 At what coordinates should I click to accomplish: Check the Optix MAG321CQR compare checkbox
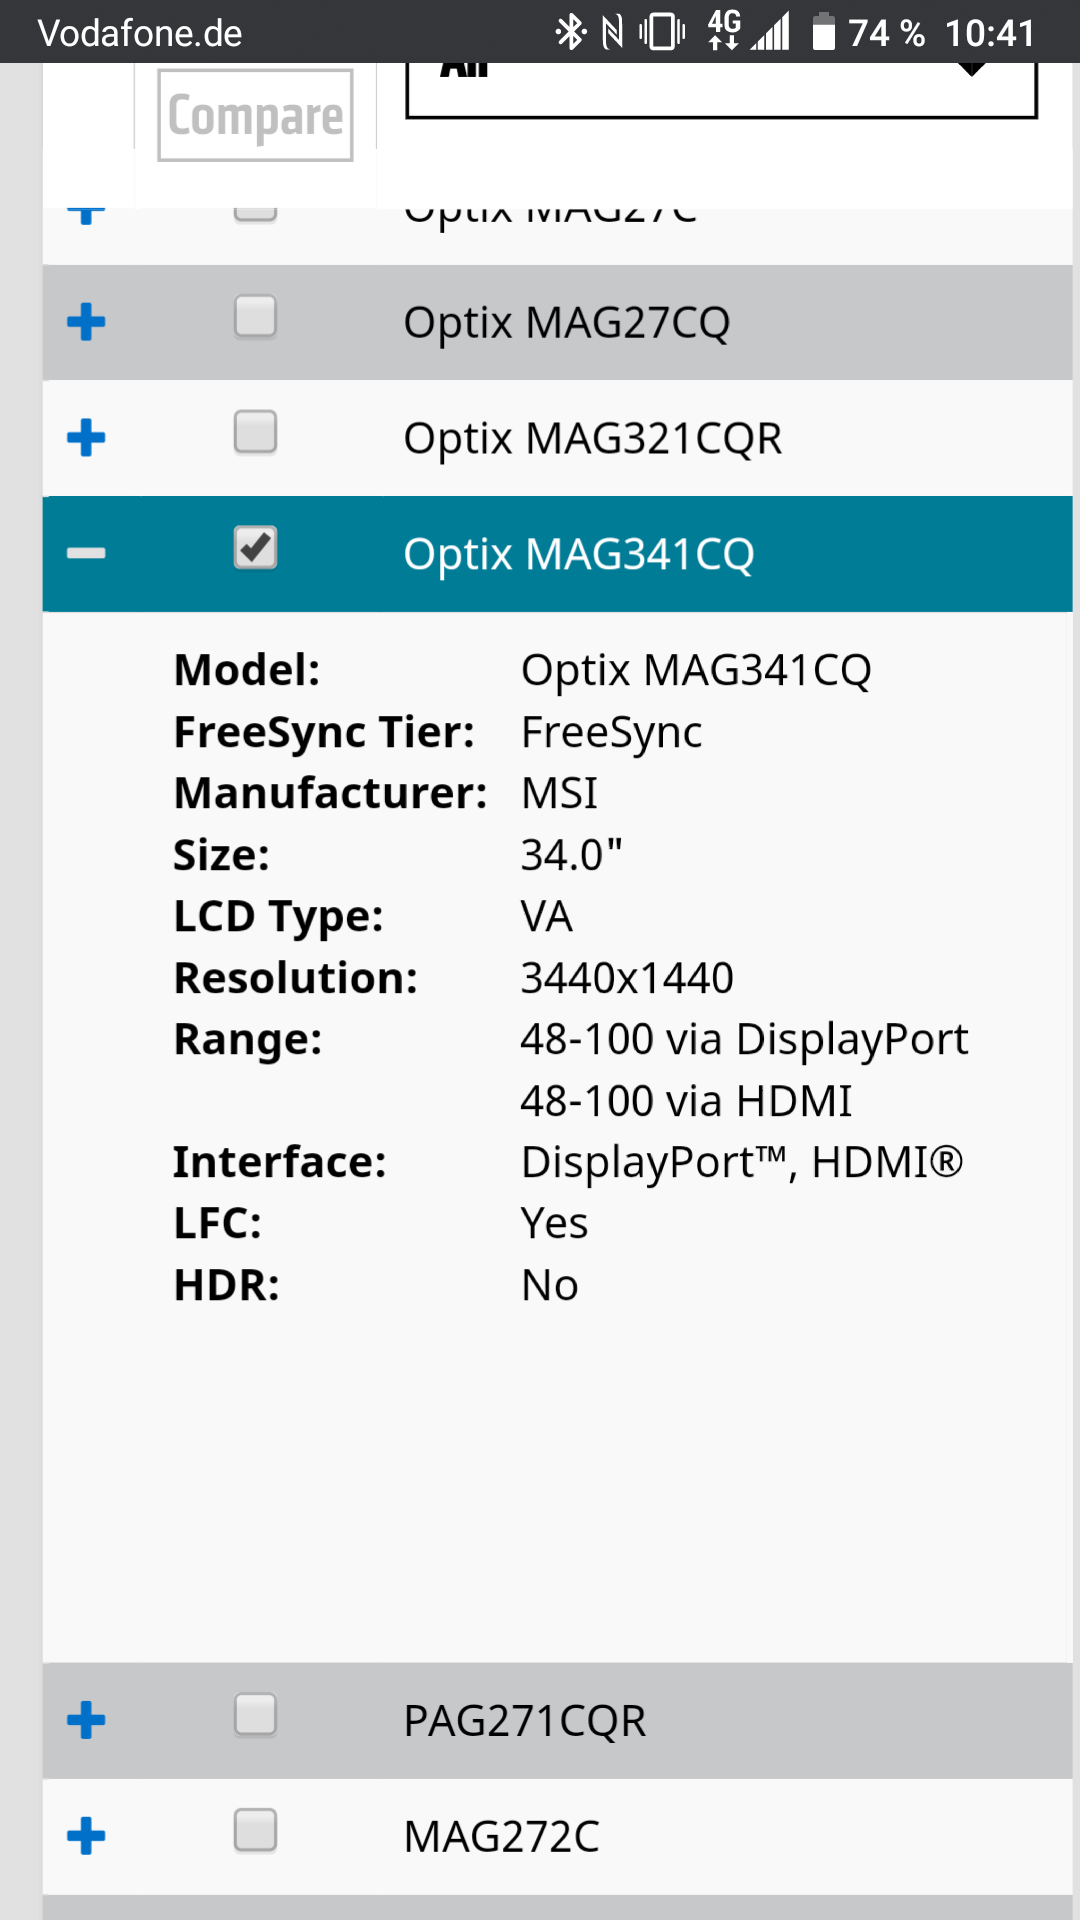[x=255, y=433]
